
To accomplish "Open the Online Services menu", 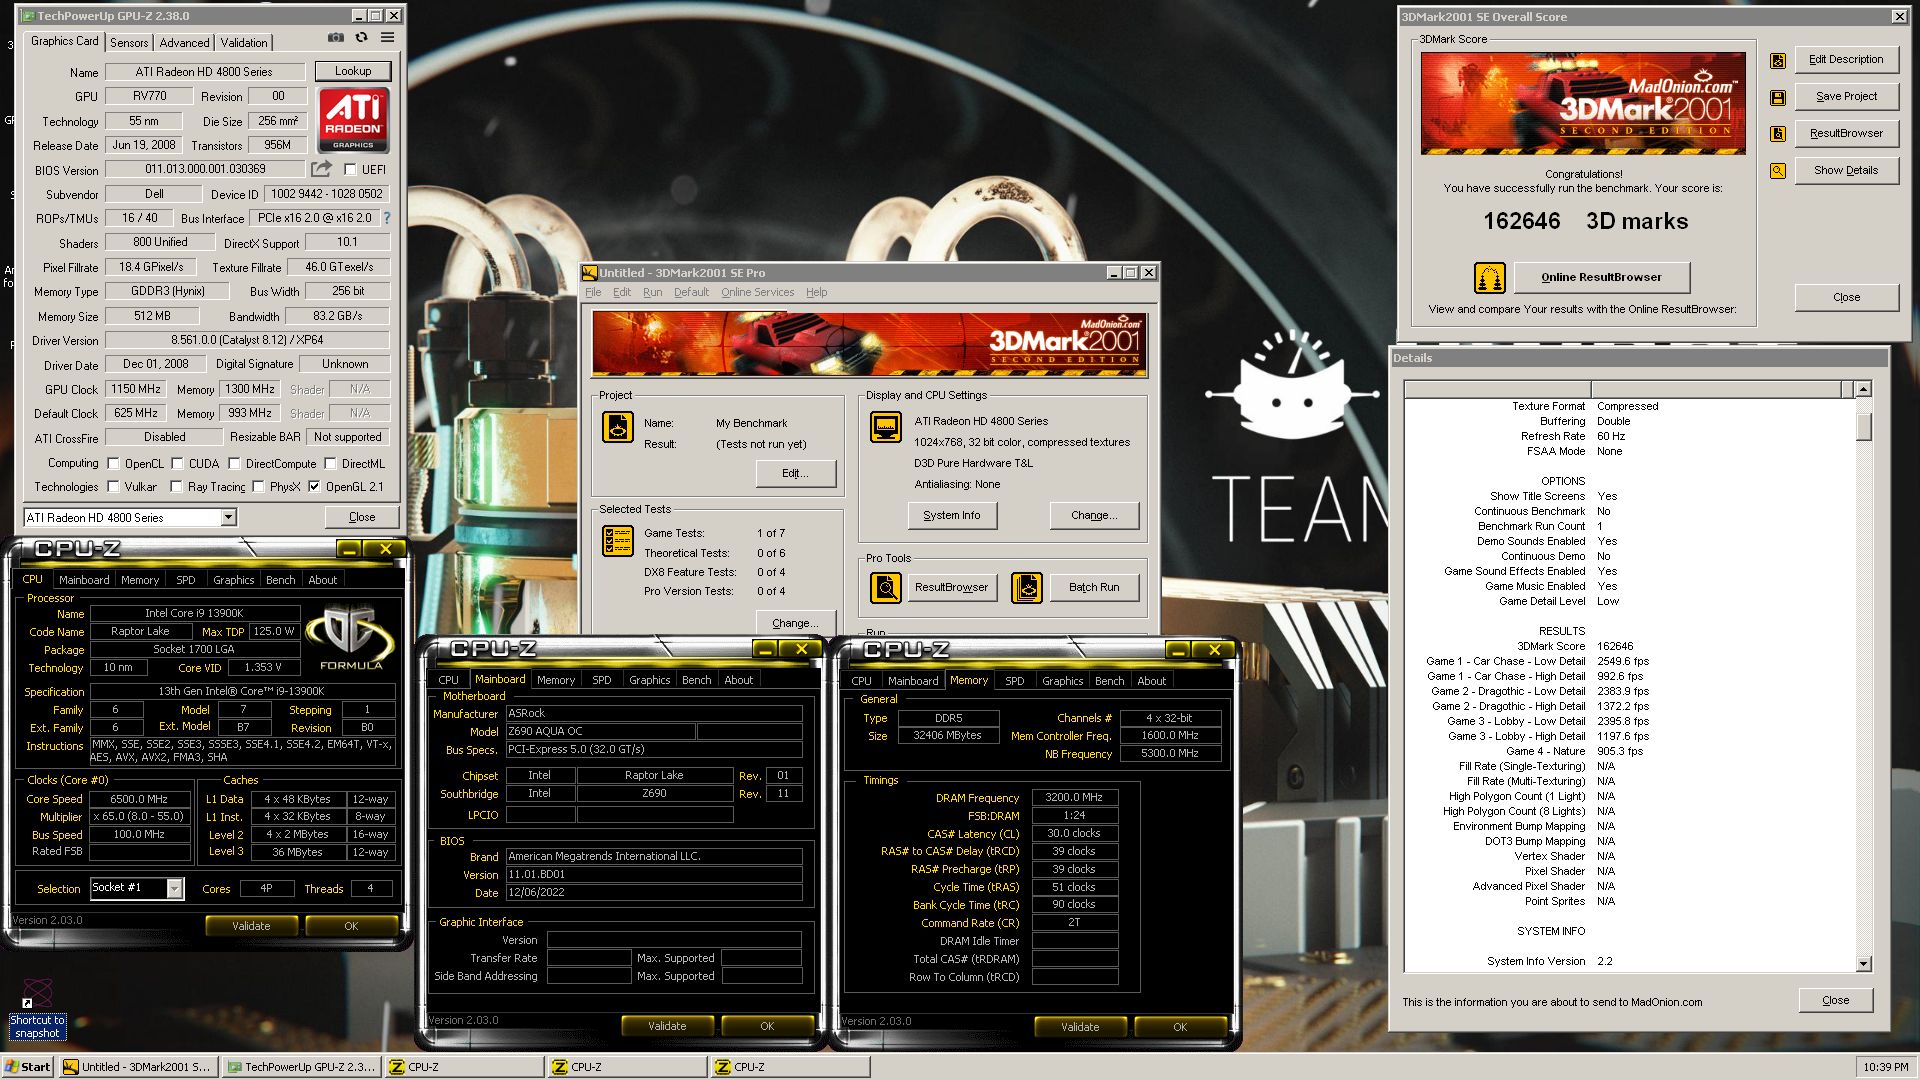I will pyautogui.click(x=757, y=292).
